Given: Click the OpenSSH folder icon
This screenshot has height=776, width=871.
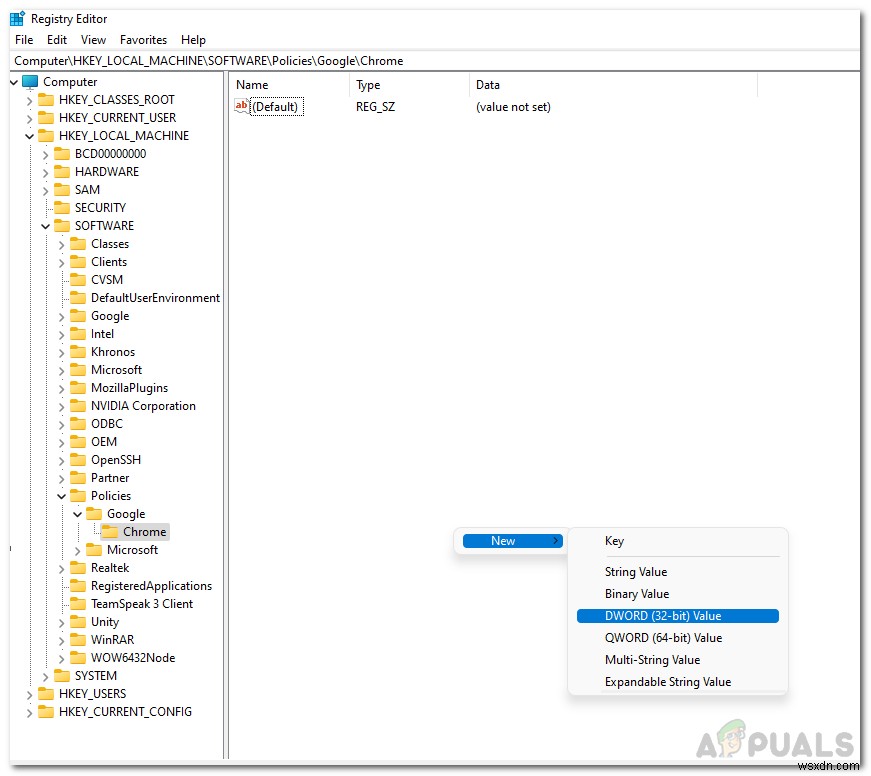Looking at the screenshot, I should (x=79, y=459).
